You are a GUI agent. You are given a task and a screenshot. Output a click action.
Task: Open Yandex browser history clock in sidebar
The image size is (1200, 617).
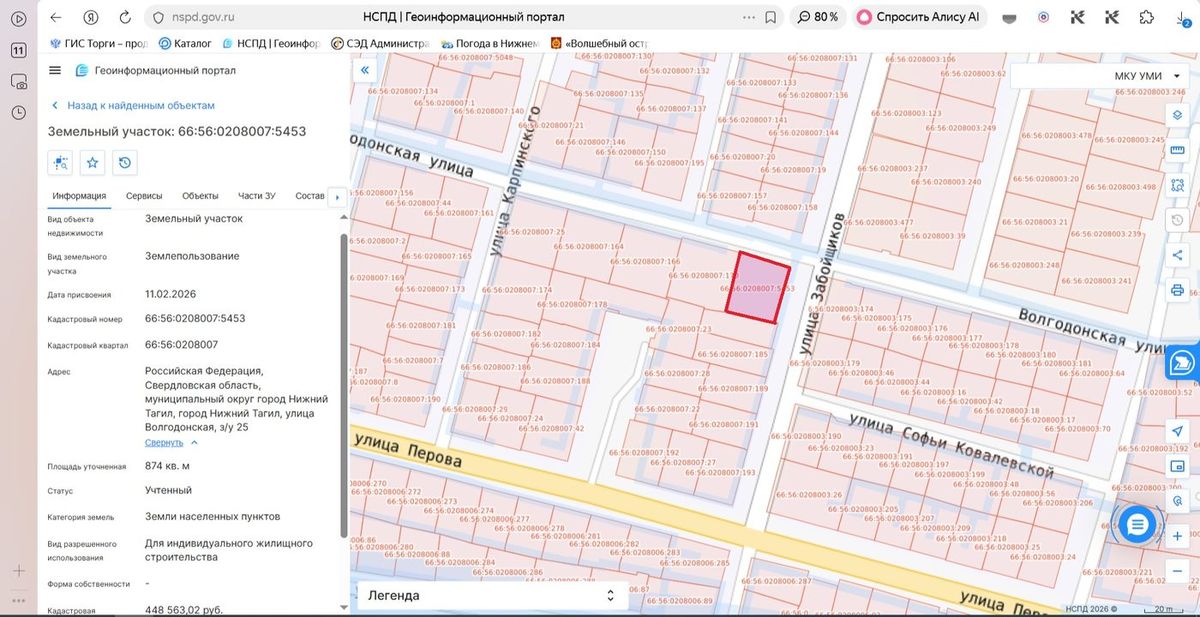tap(18, 113)
